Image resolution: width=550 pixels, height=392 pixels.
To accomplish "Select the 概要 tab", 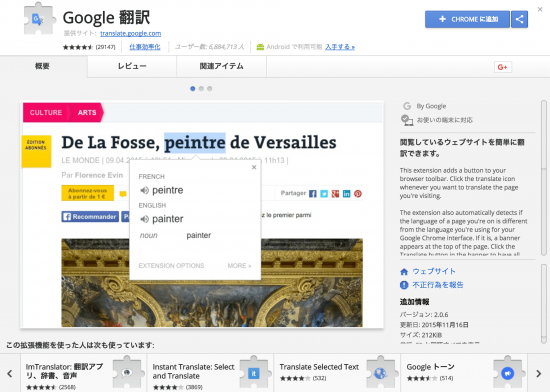I will click(x=43, y=66).
